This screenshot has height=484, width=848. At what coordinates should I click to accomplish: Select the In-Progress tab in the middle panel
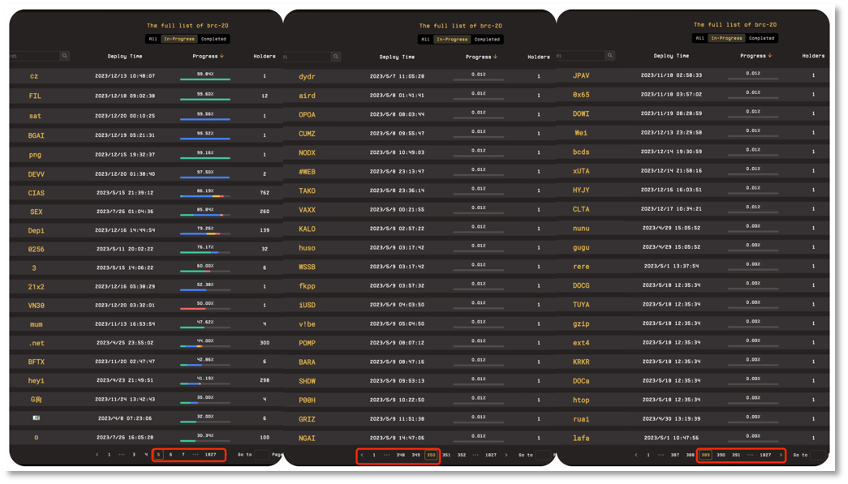(453, 39)
